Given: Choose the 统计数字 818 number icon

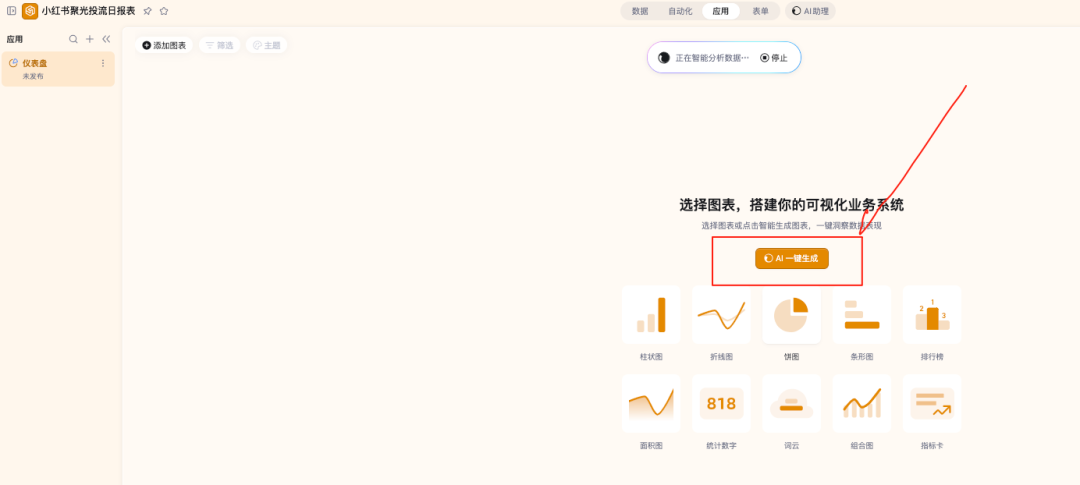Looking at the screenshot, I should 721,403.
